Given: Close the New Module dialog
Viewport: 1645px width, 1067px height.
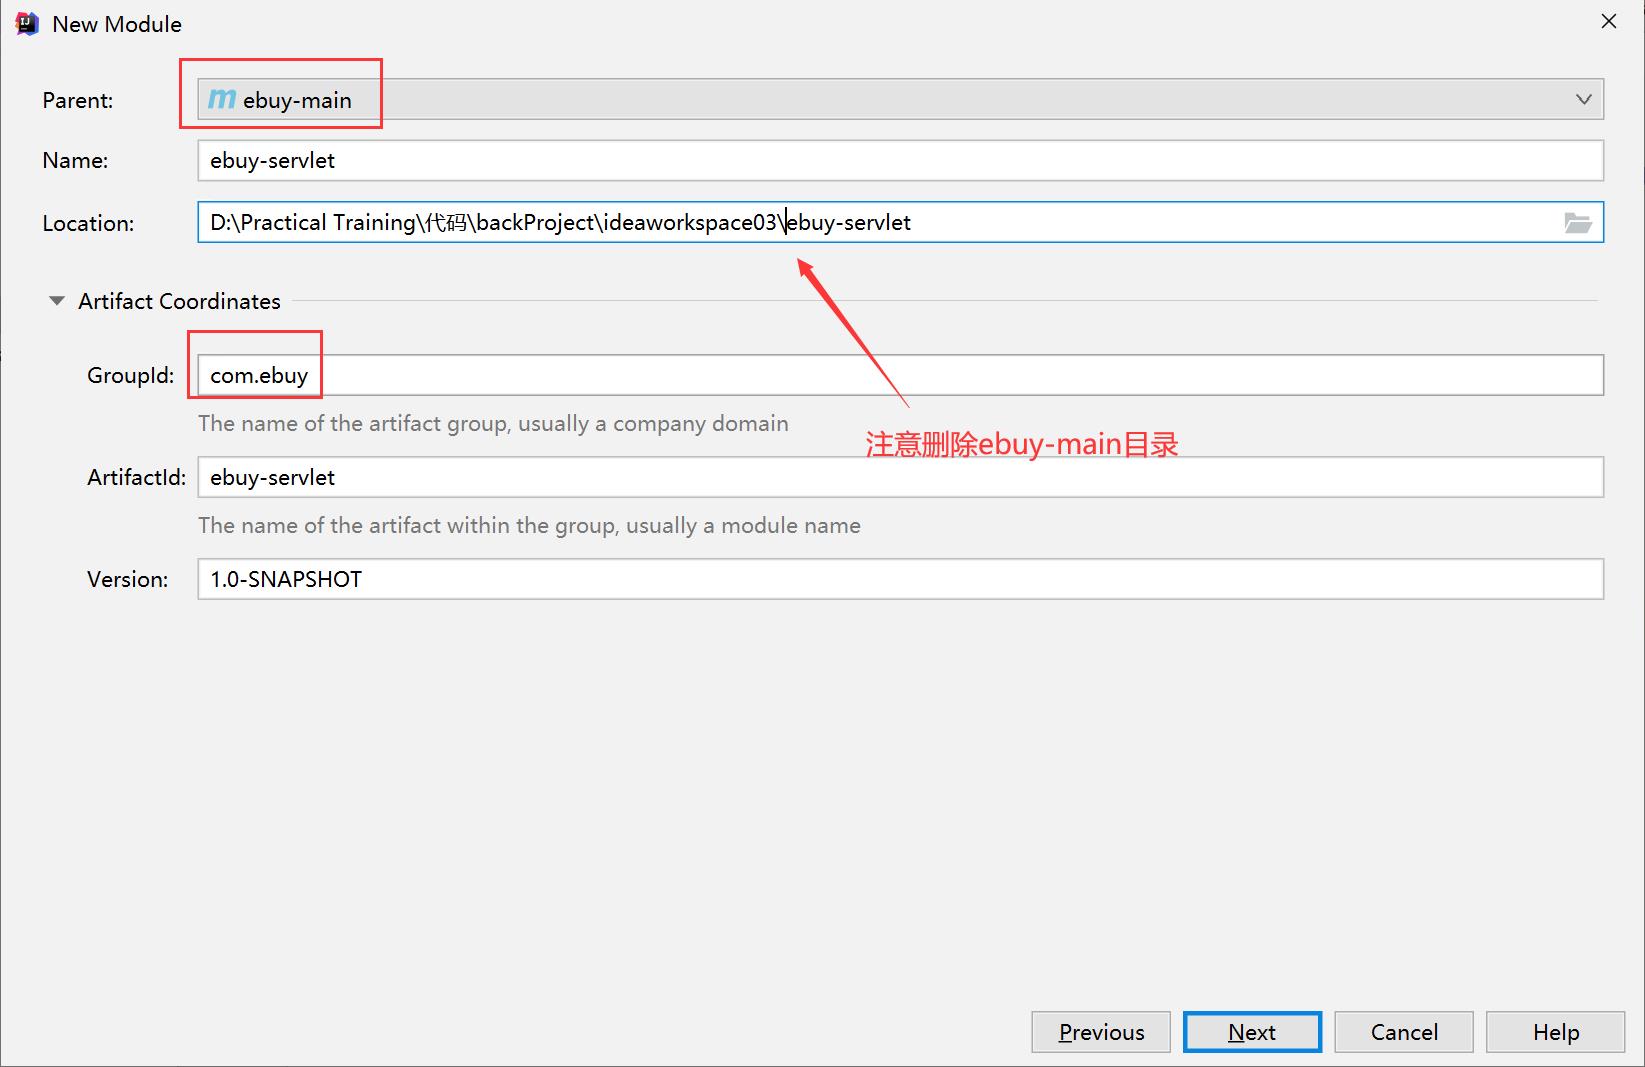Looking at the screenshot, I should pyautogui.click(x=1608, y=21).
